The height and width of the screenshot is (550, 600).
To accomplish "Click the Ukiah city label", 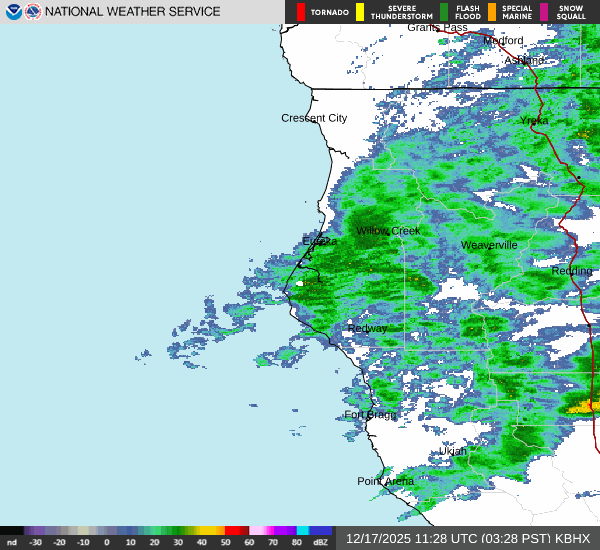I will pyautogui.click(x=453, y=451).
